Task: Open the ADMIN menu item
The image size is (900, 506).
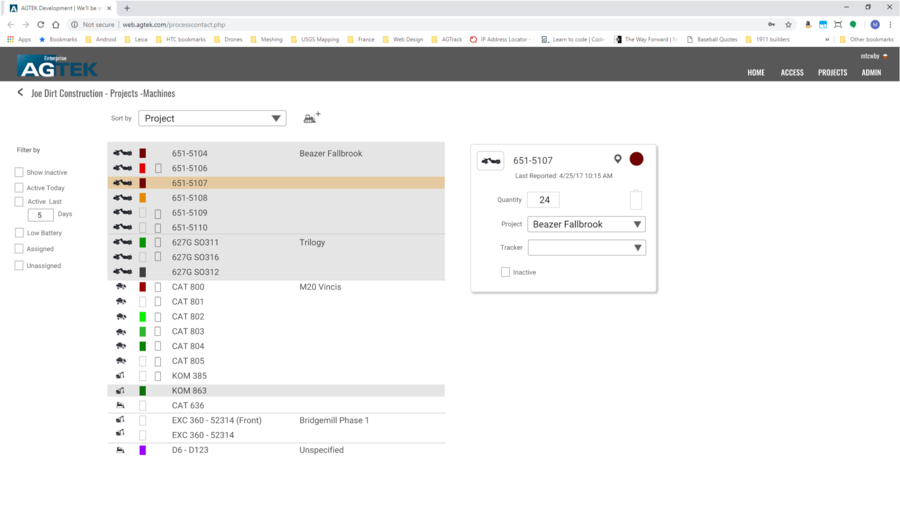Action: click(871, 72)
